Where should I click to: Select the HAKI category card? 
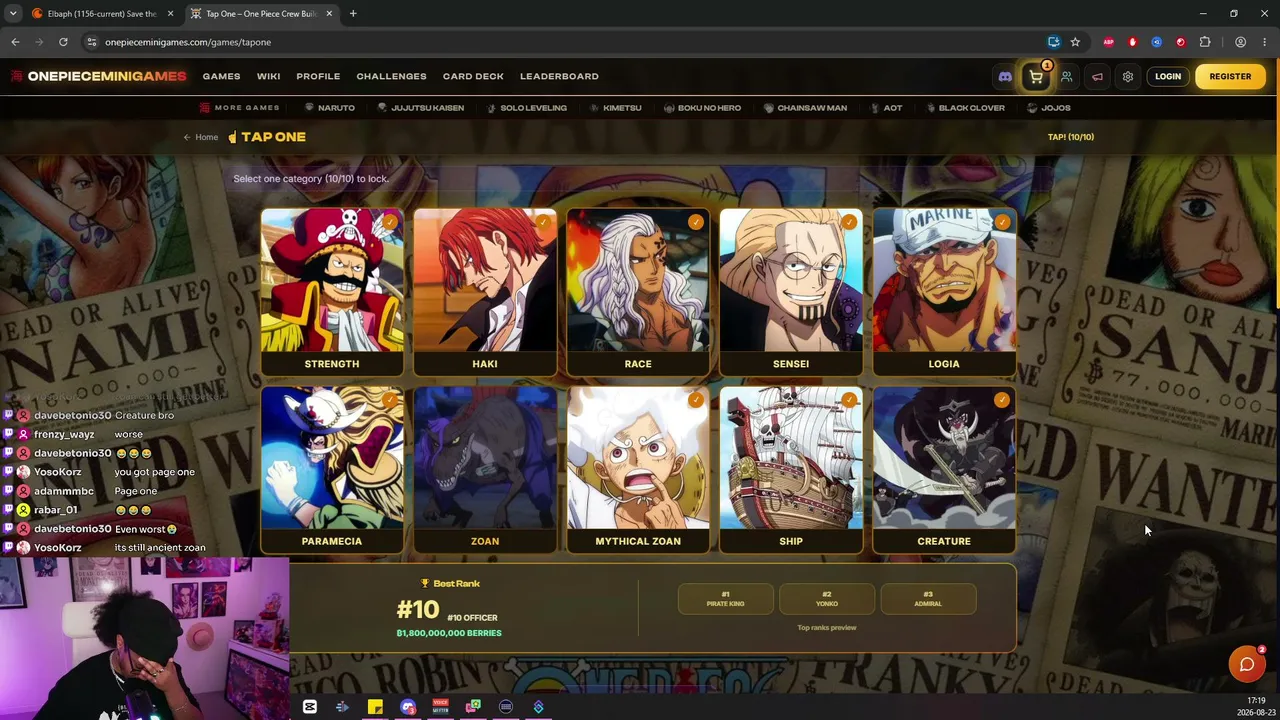click(x=485, y=292)
